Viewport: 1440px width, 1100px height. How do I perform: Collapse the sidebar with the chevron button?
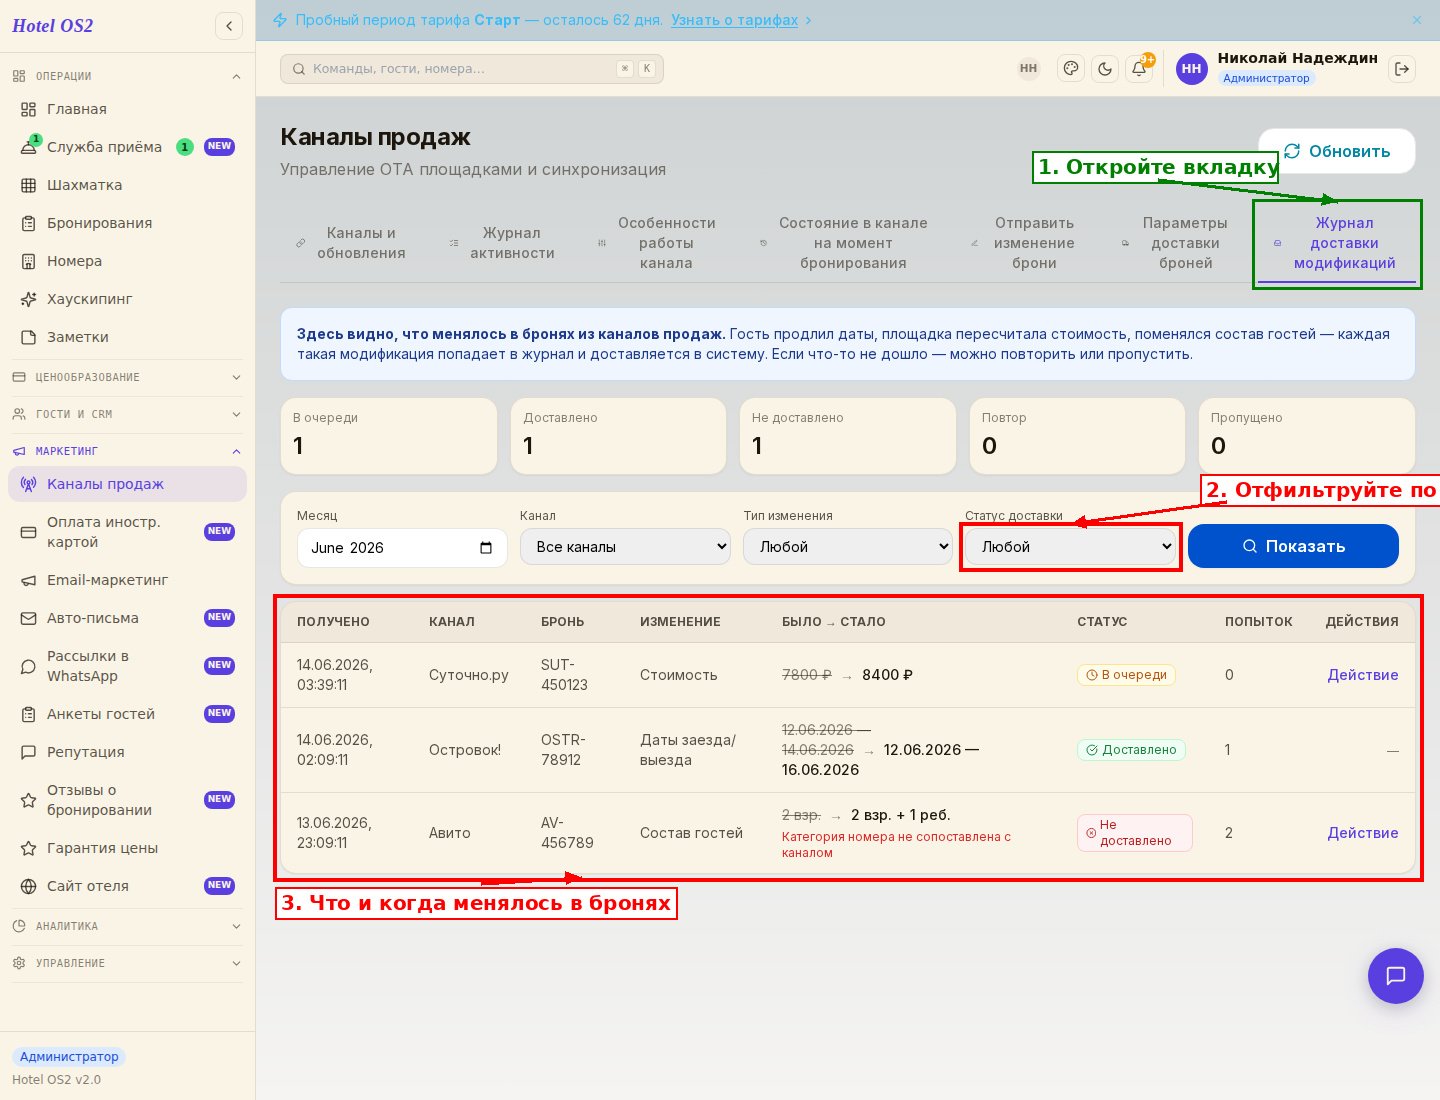229,26
